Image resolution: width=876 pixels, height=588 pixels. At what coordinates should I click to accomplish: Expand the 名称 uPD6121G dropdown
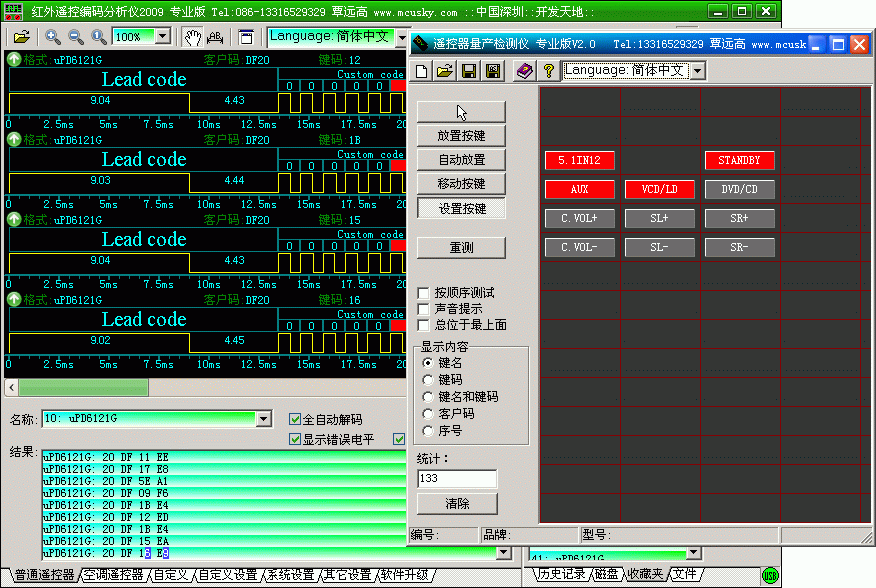[x=264, y=419]
